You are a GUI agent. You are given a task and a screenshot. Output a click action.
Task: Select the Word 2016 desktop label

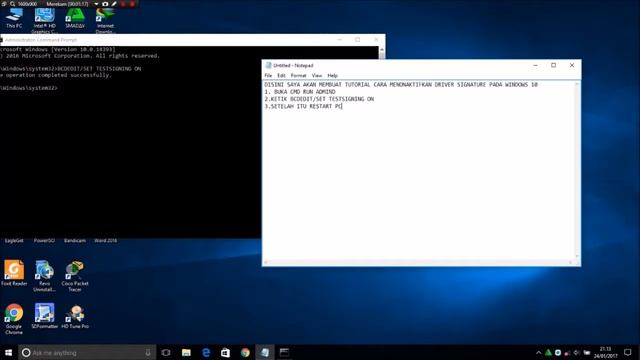coord(105,241)
